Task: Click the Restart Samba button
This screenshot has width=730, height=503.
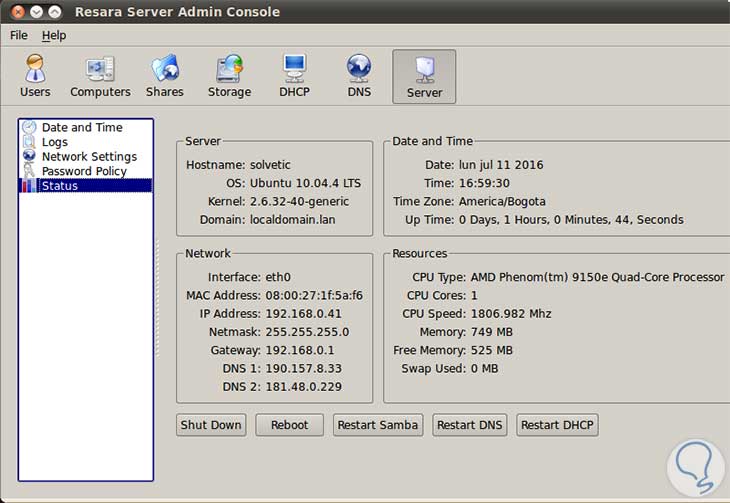Action: click(x=378, y=425)
